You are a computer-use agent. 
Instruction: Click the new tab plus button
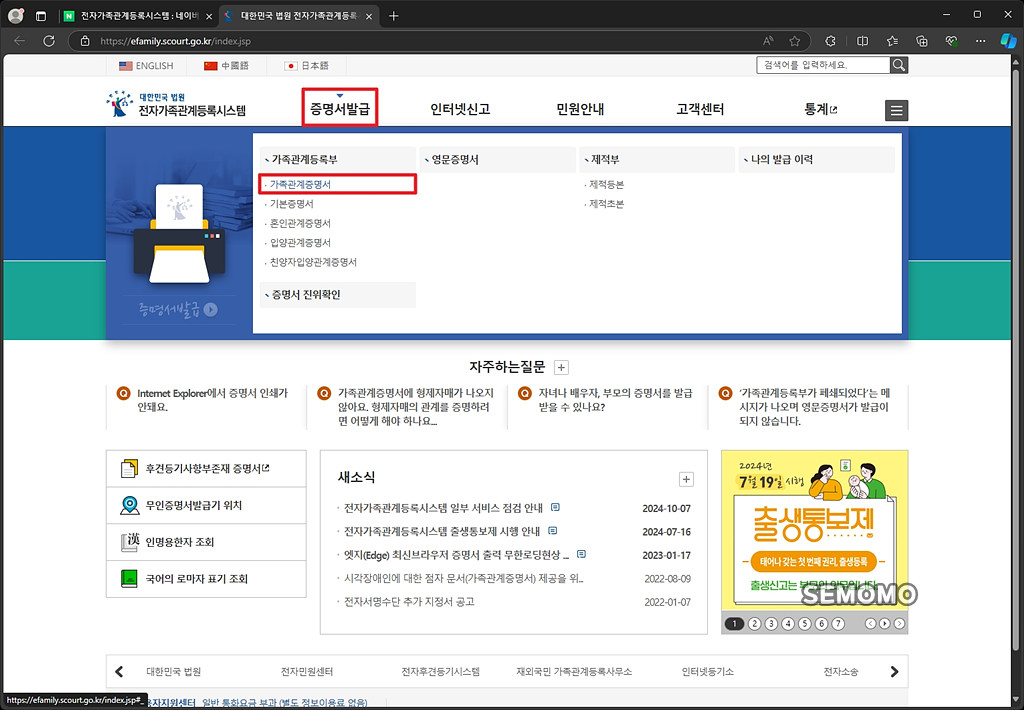393,16
